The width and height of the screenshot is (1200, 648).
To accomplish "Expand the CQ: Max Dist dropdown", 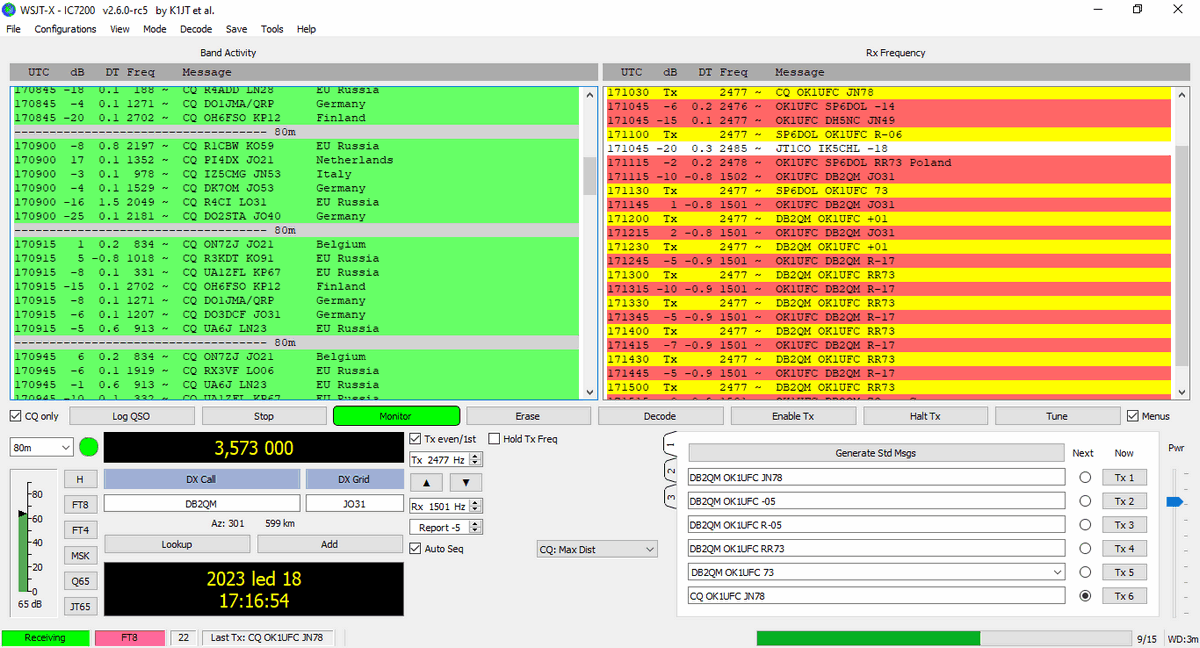I will point(597,549).
